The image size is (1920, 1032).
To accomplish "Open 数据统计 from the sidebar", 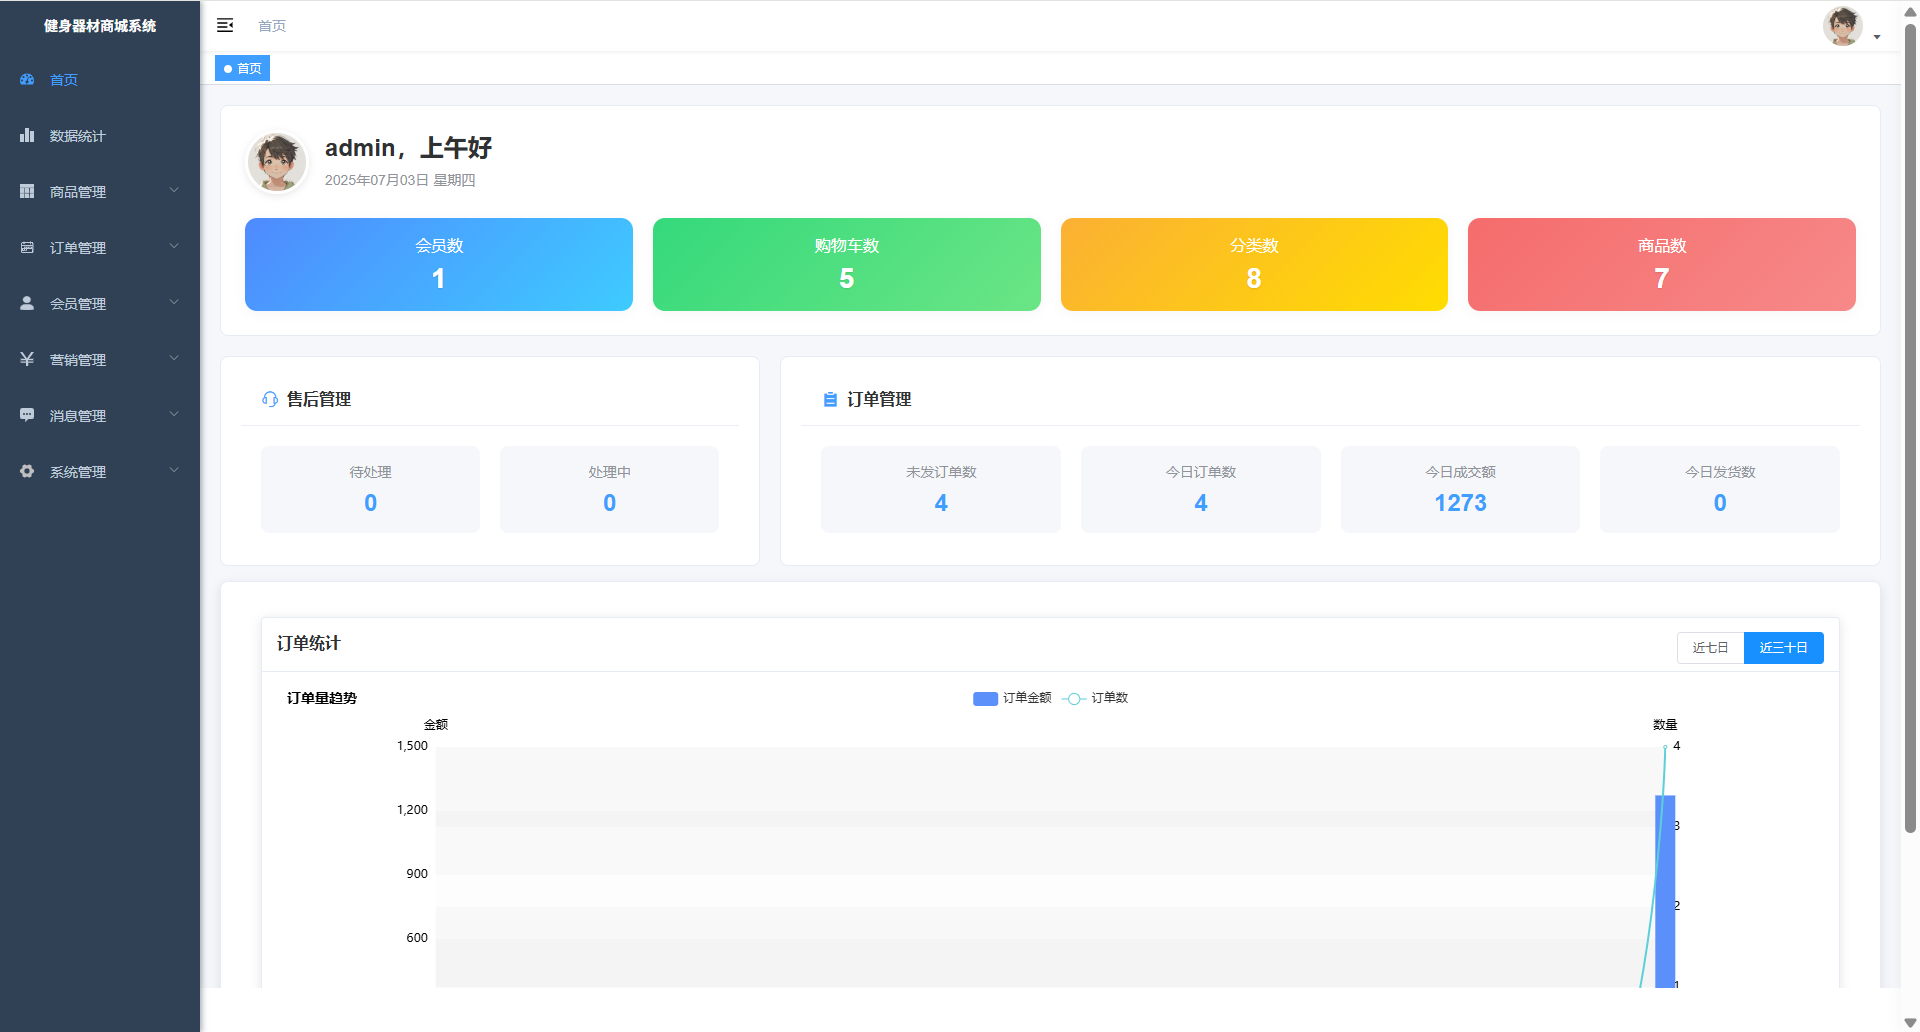I will (78, 136).
